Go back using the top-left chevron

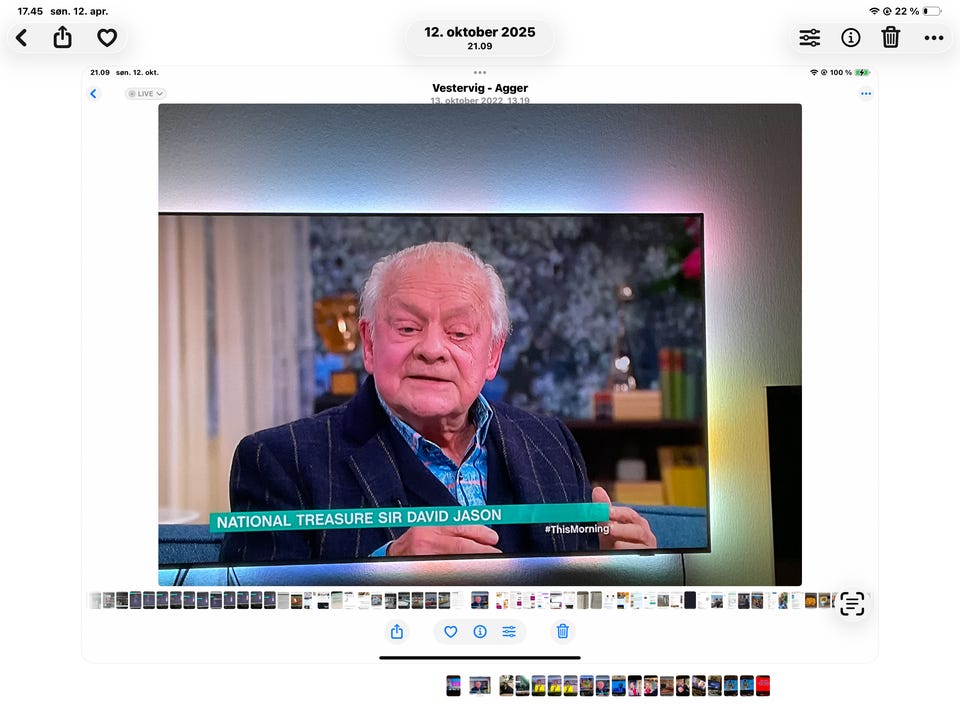tap(21, 38)
